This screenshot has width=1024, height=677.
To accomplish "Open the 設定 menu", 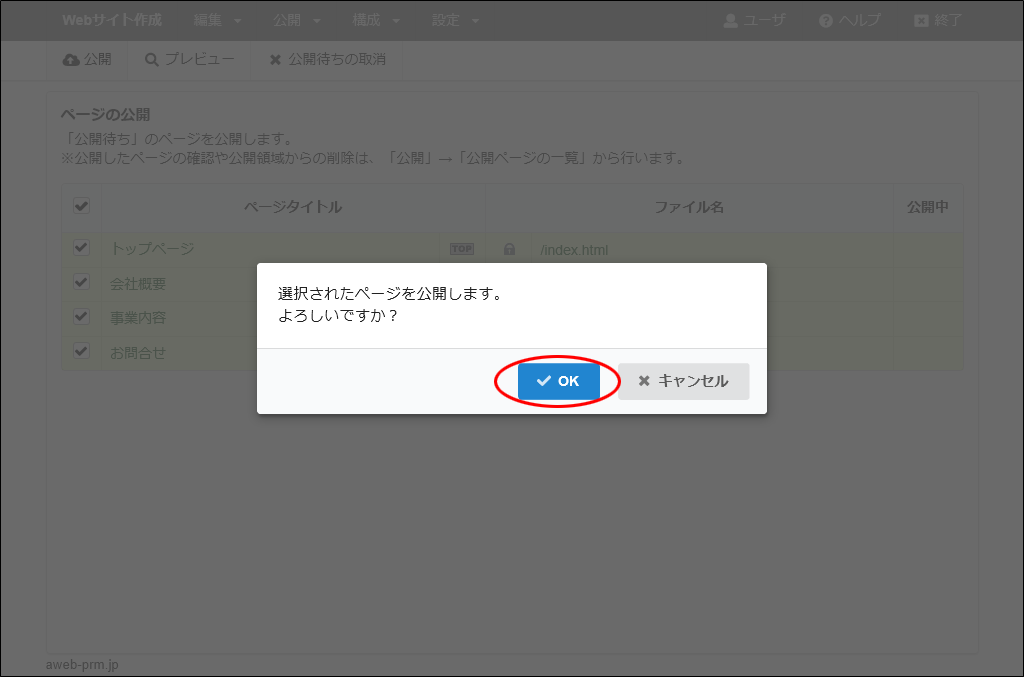I will [x=455, y=21].
